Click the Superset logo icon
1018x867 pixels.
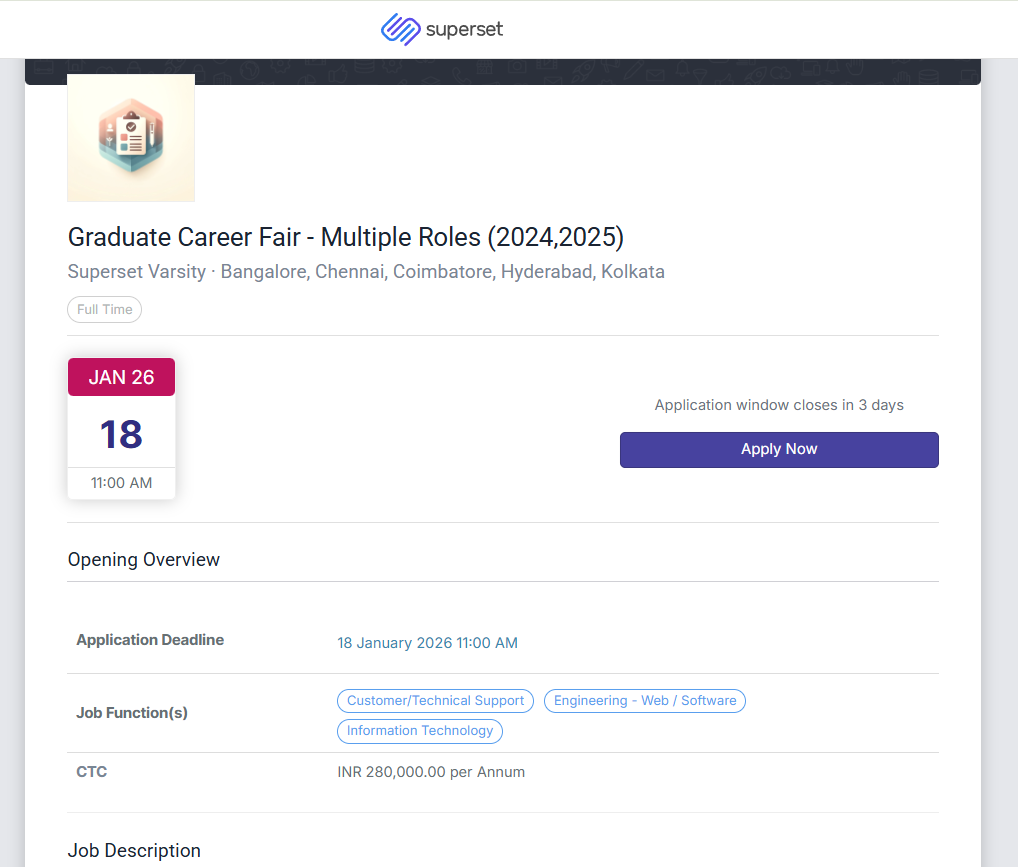click(400, 29)
